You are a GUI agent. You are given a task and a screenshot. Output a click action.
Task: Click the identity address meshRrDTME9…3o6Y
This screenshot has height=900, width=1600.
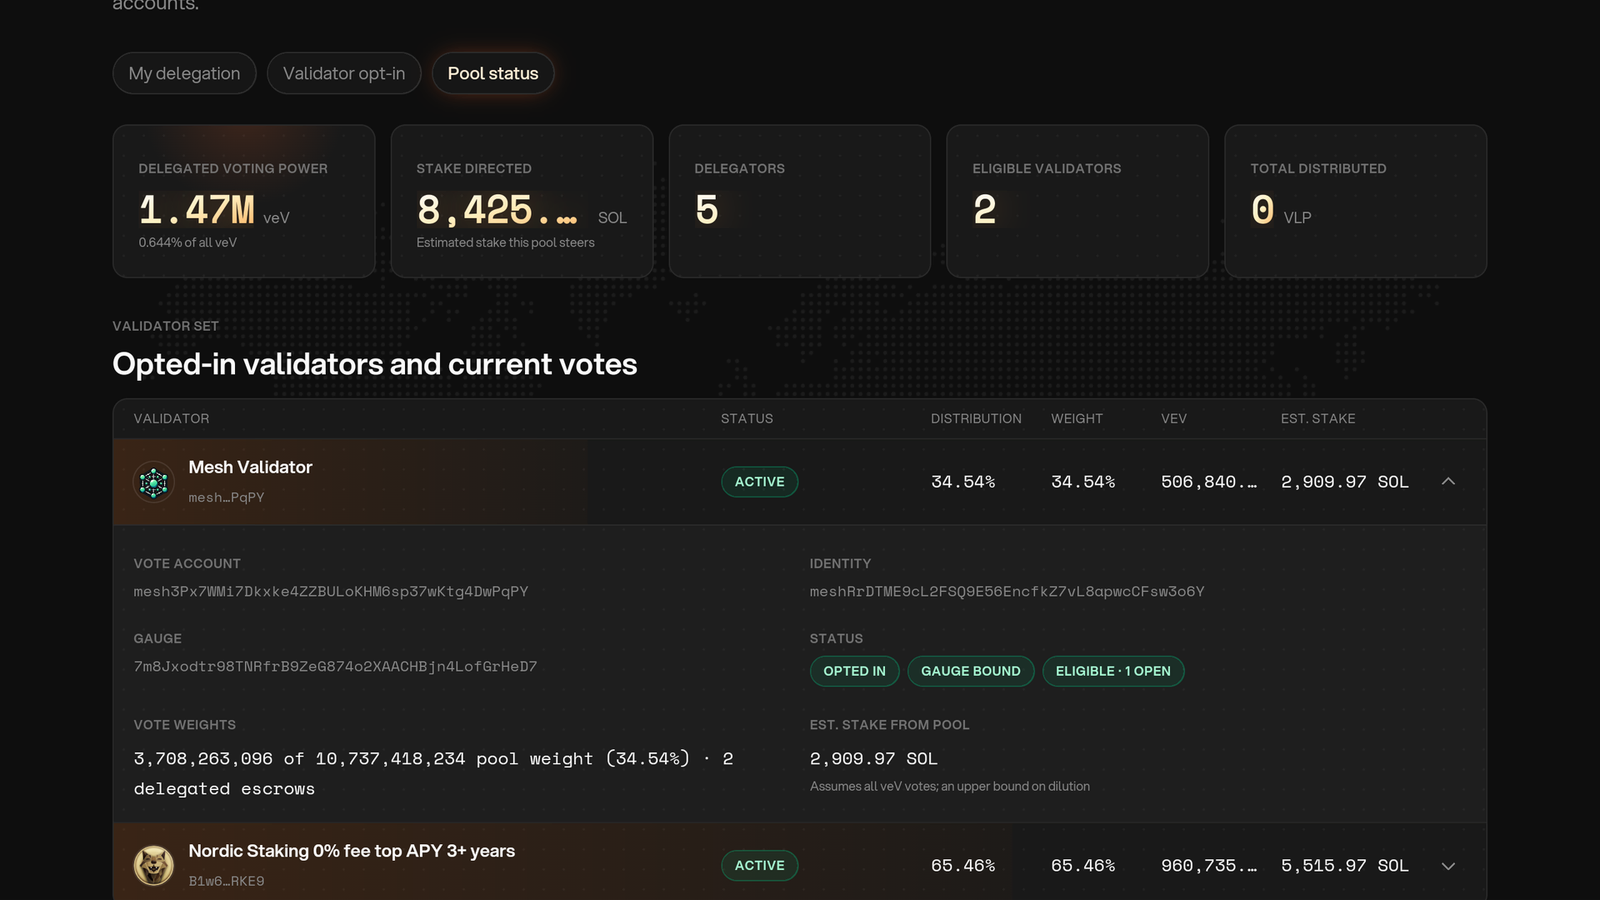pyautogui.click(x=1007, y=592)
